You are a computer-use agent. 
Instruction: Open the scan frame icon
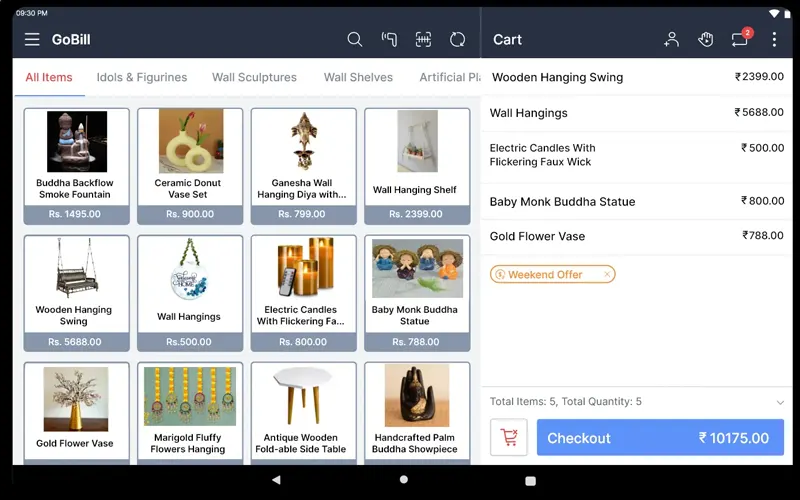click(x=423, y=39)
